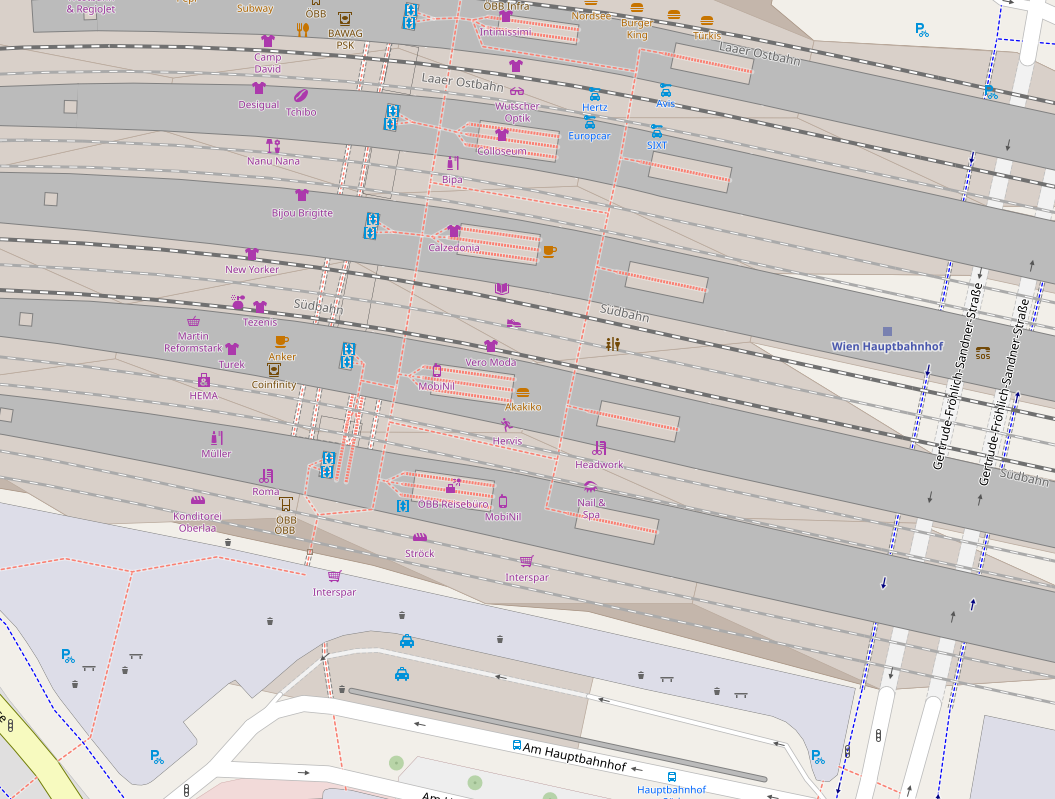1055x799 pixels.
Task: Click the Am Hauptbahnhof bus stop icon
Action: (x=517, y=746)
